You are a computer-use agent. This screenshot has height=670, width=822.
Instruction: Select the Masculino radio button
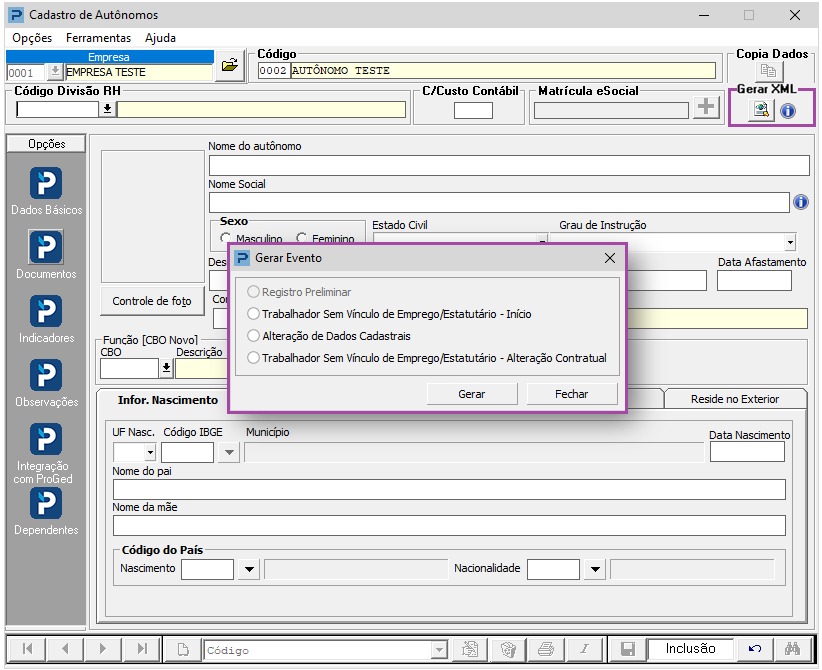(226, 239)
